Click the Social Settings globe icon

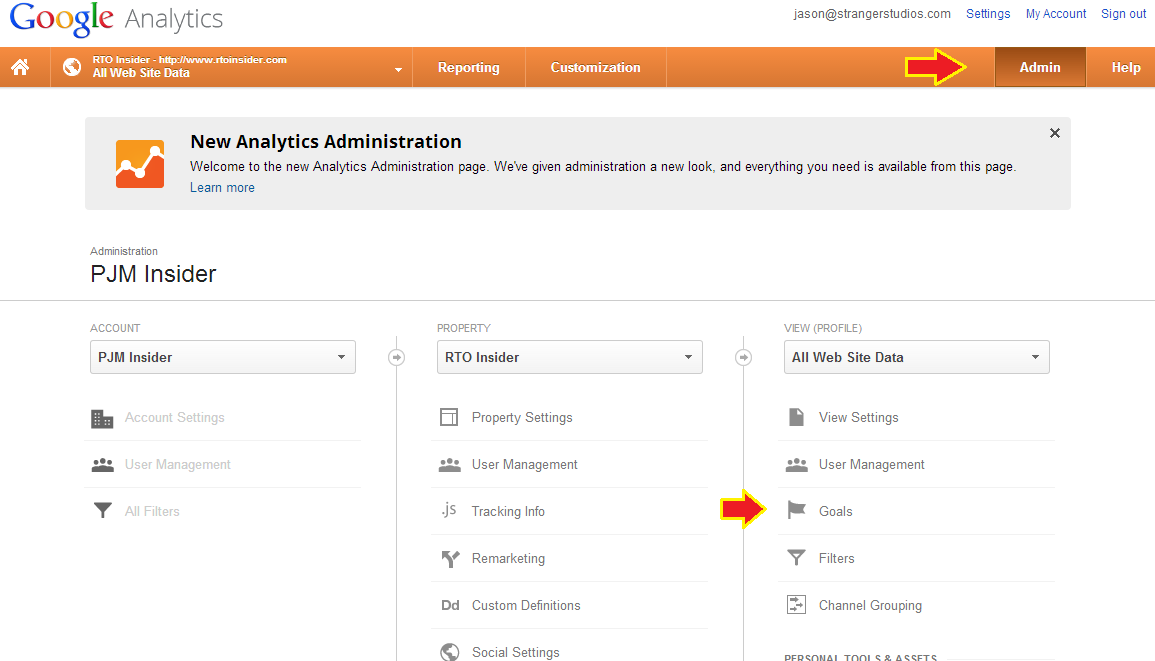(x=449, y=652)
